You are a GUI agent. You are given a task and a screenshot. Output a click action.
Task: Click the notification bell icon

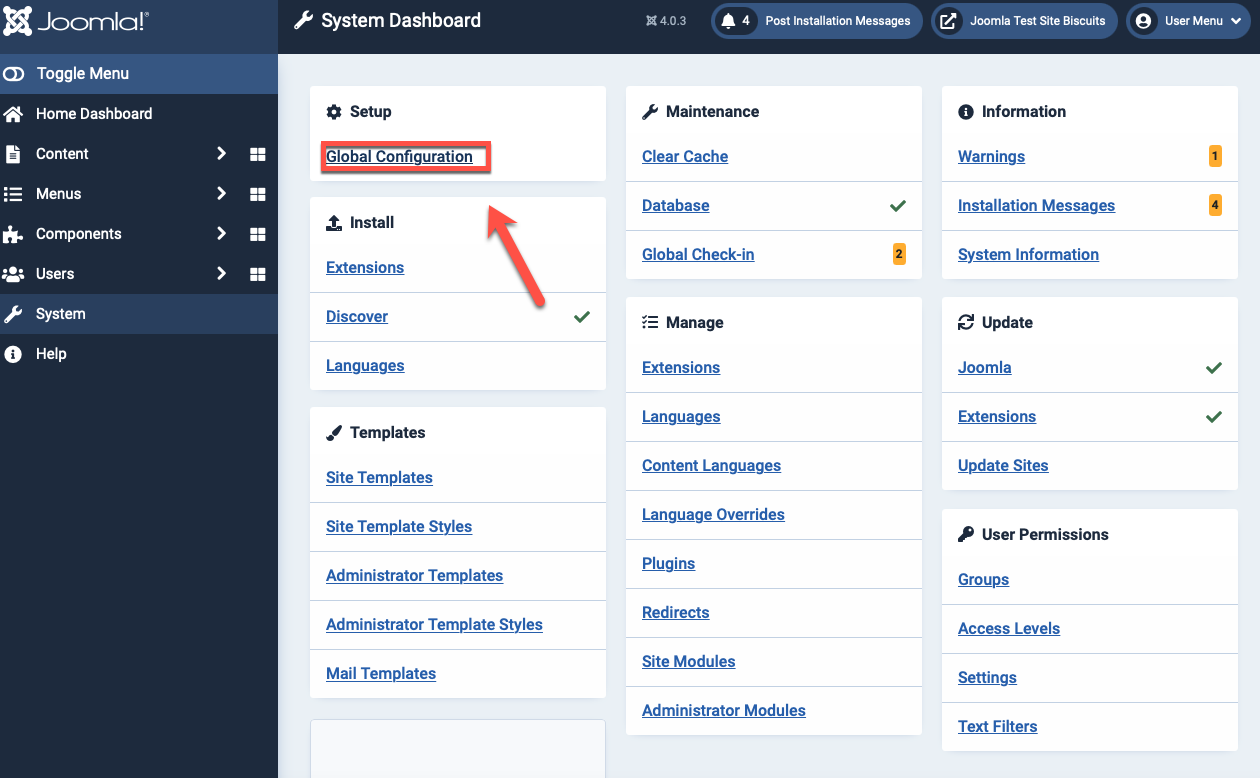tap(727, 21)
